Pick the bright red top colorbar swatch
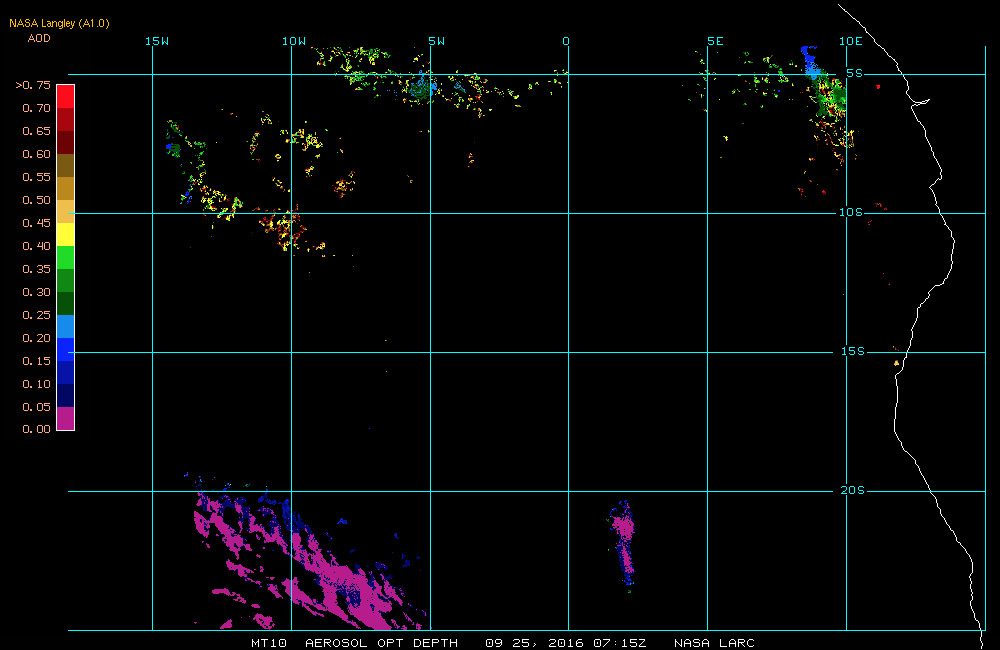Screen dimensions: 1000x650 click(66, 96)
